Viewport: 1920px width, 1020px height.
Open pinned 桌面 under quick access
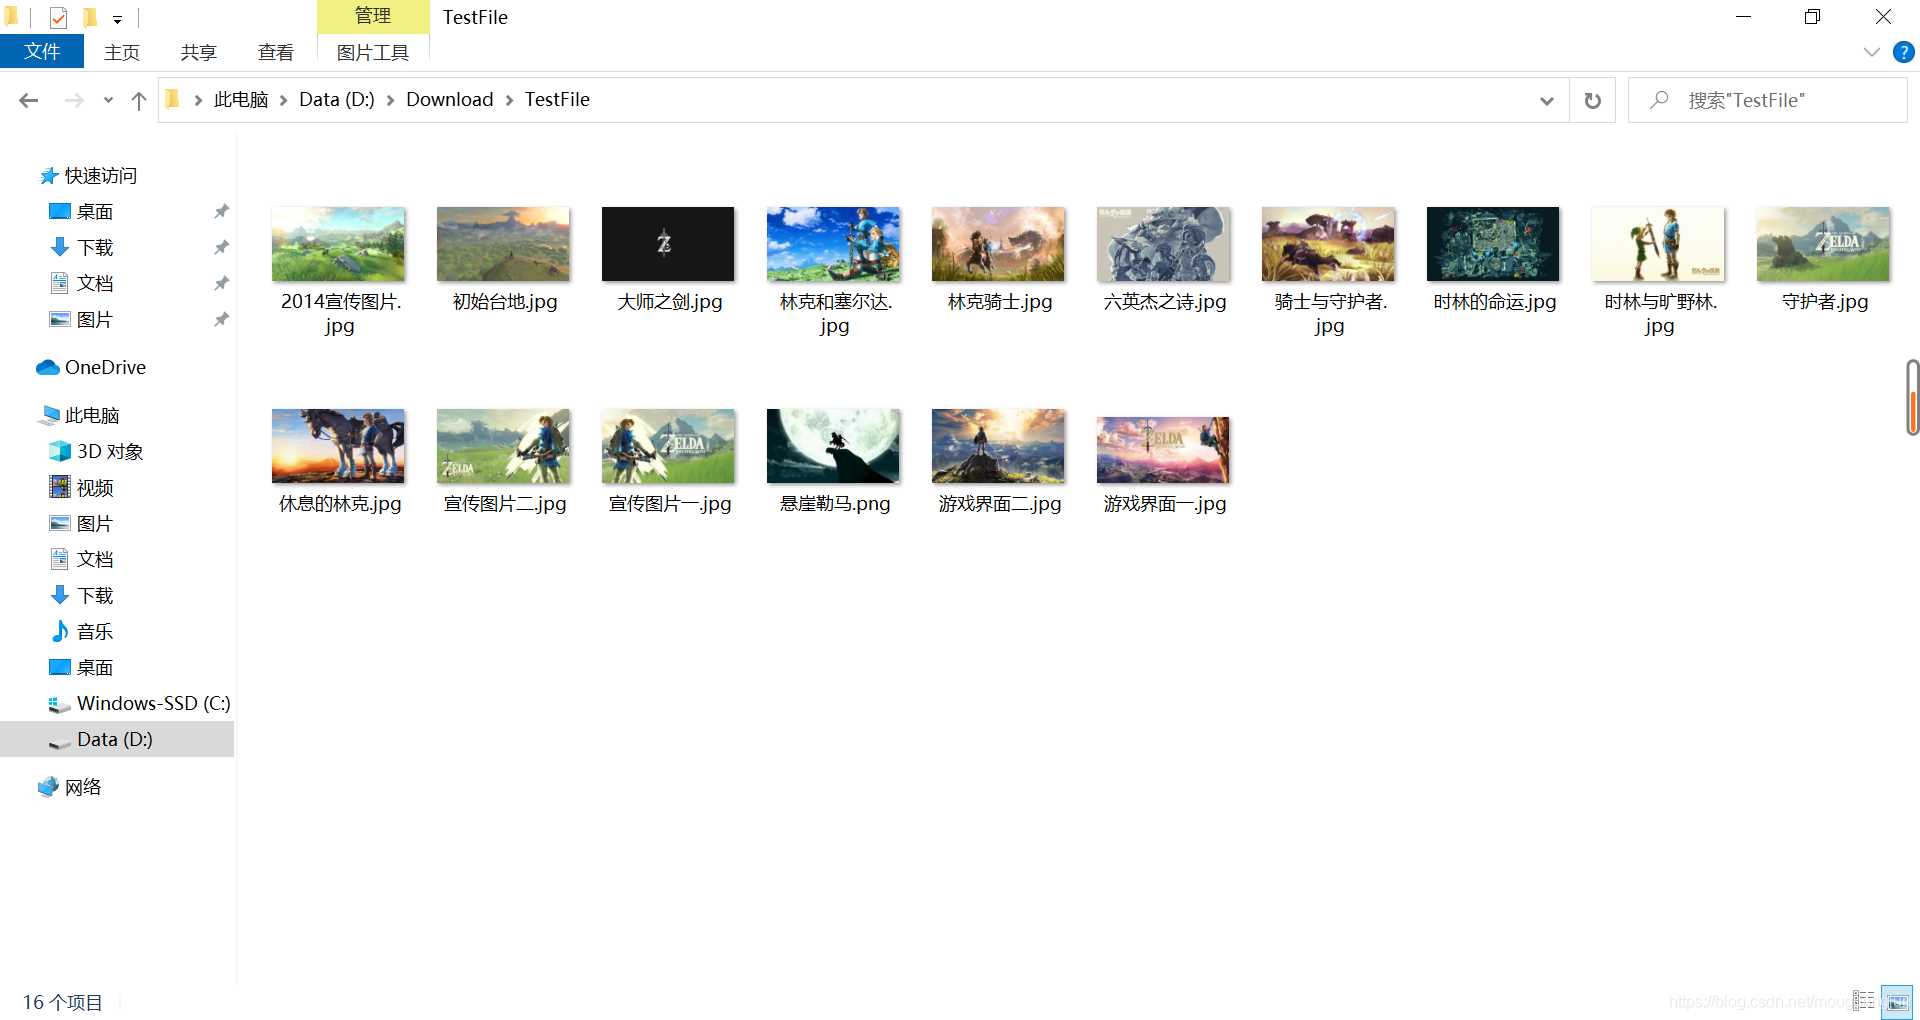point(95,212)
